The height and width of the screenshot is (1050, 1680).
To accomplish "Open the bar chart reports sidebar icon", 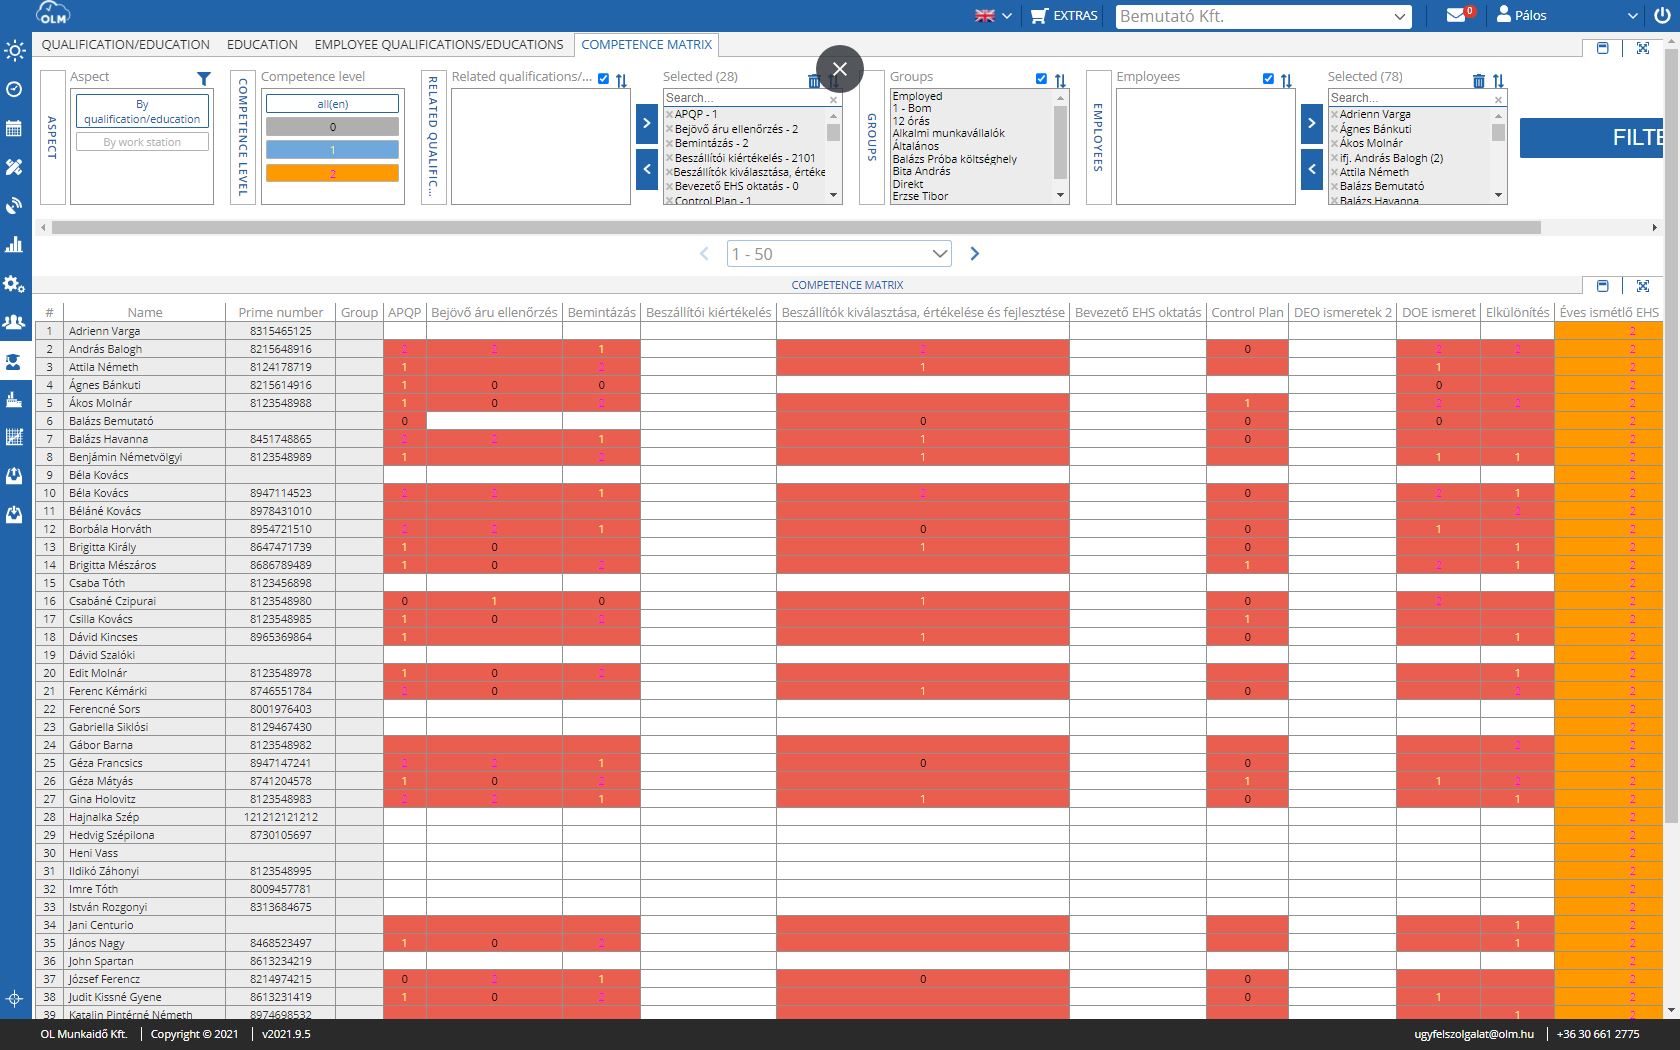I will pos(15,245).
